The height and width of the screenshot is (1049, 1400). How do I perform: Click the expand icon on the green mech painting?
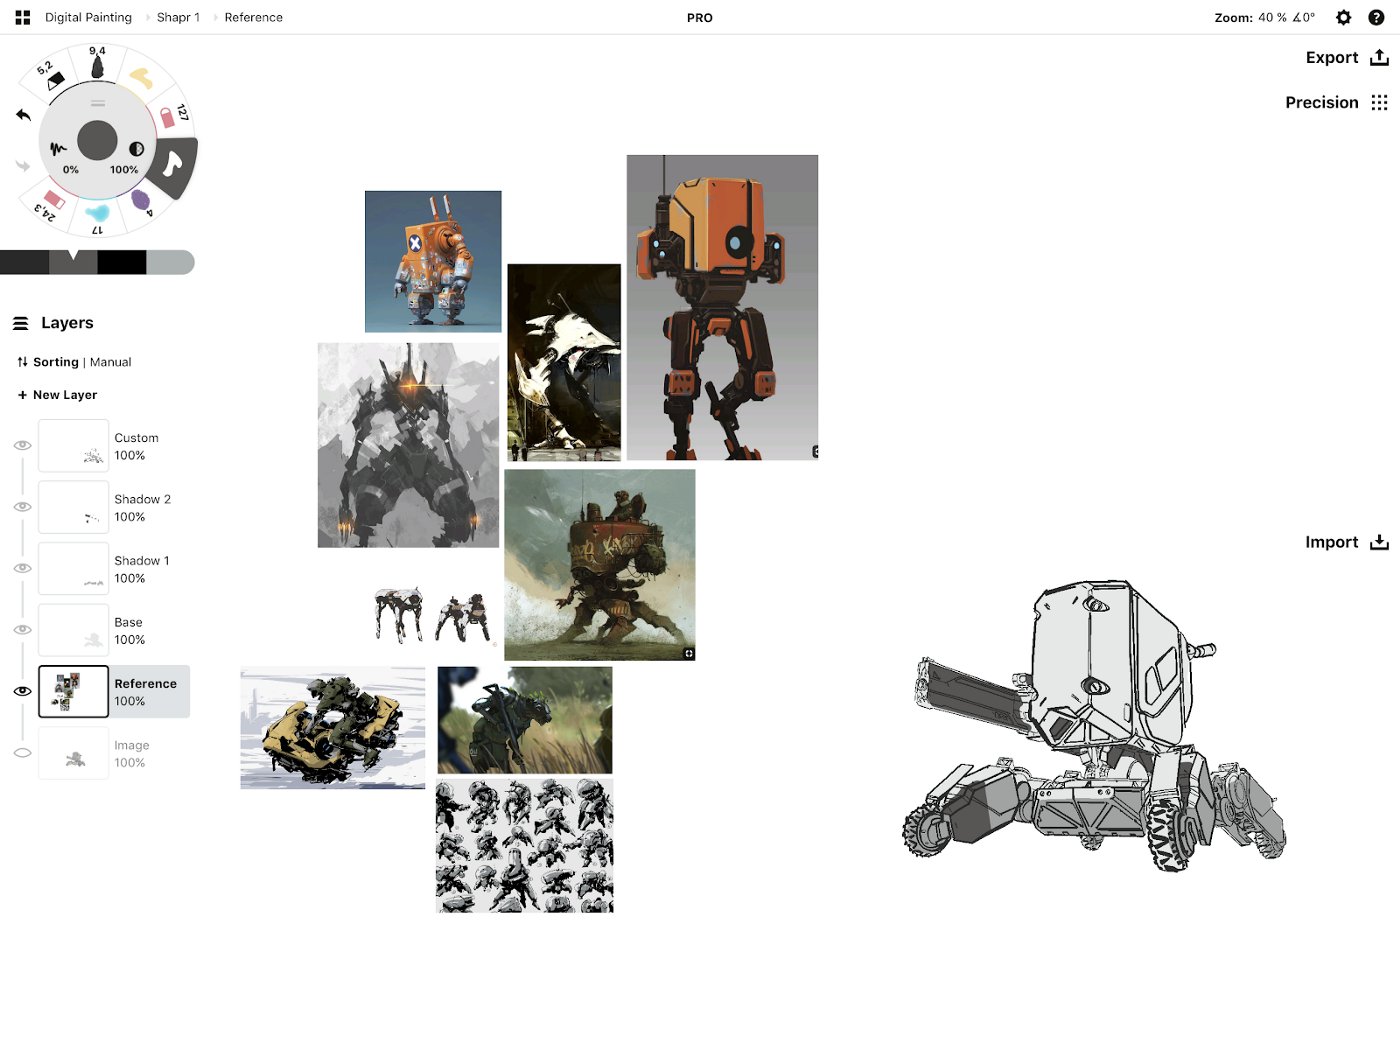[x=689, y=653]
